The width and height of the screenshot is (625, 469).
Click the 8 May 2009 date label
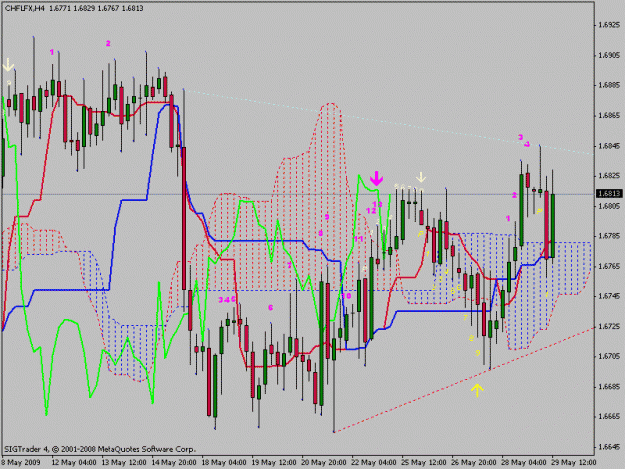21,462
